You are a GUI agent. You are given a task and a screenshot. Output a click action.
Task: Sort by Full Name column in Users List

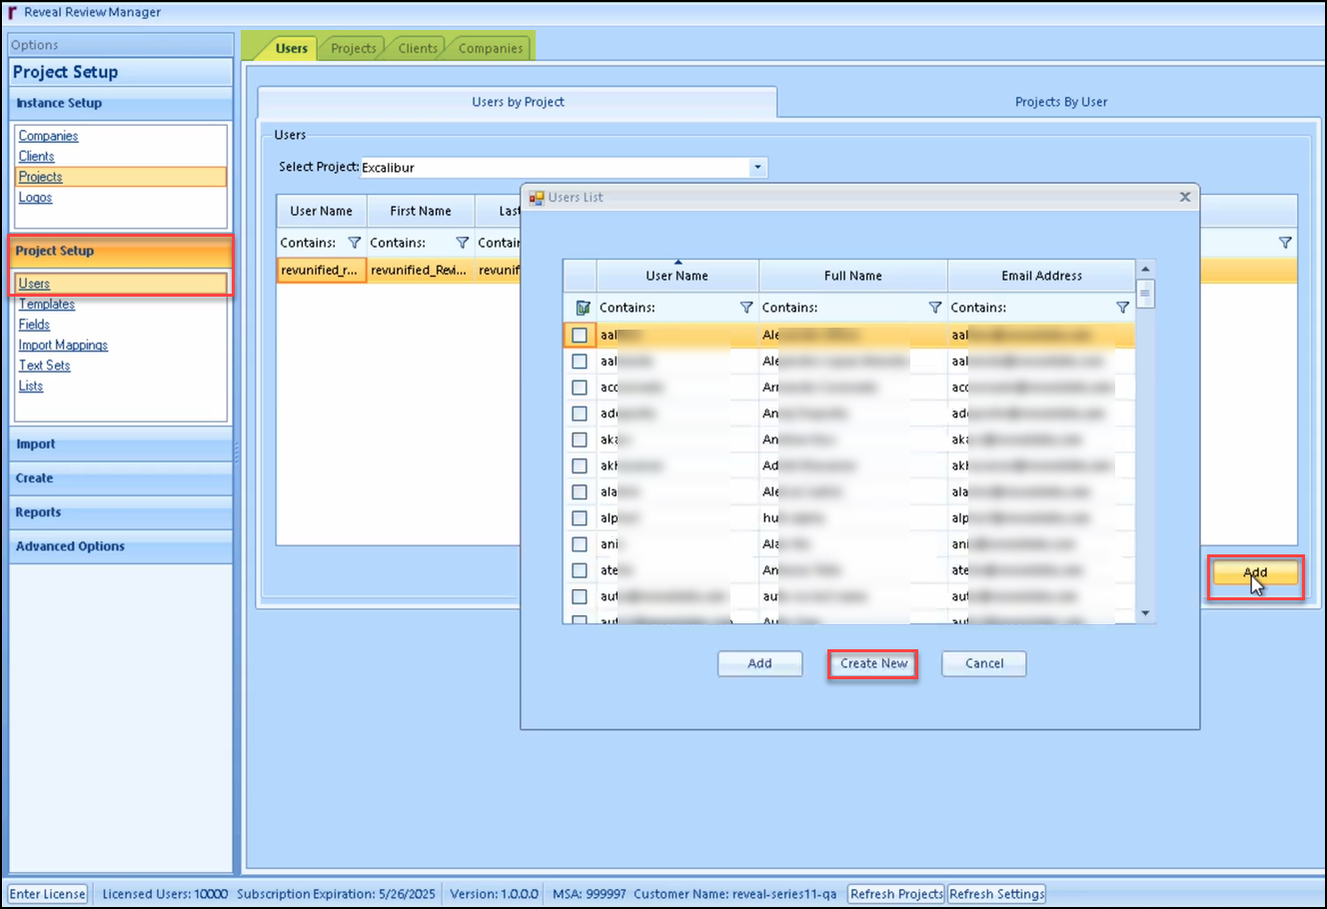(853, 276)
